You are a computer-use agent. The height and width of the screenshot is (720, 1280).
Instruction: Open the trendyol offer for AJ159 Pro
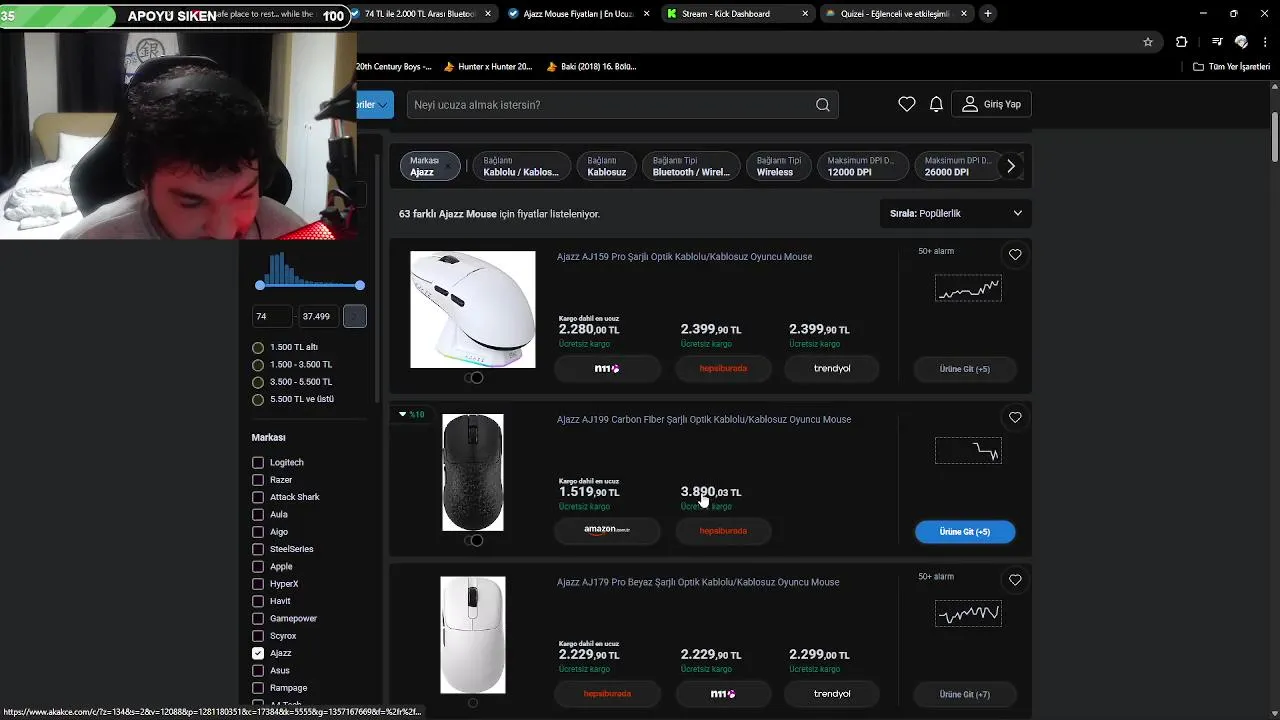point(832,369)
